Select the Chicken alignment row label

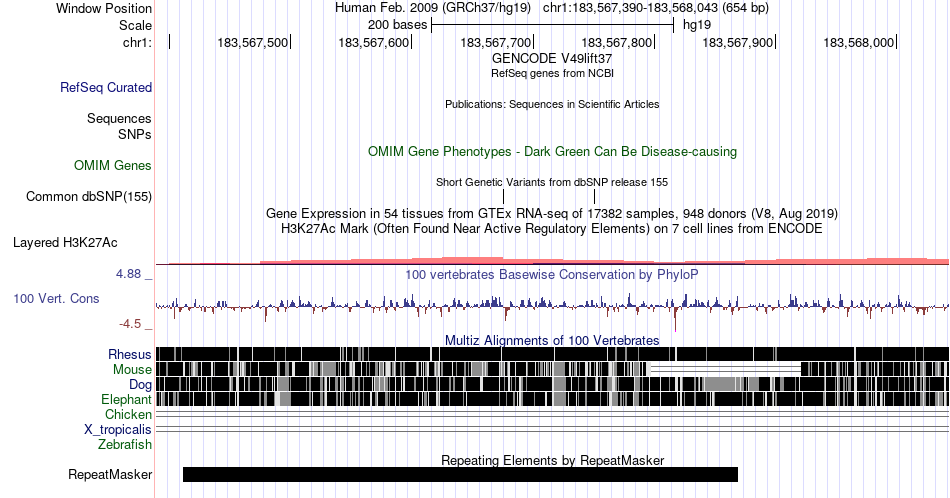pyautogui.click(x=128, y=414)
